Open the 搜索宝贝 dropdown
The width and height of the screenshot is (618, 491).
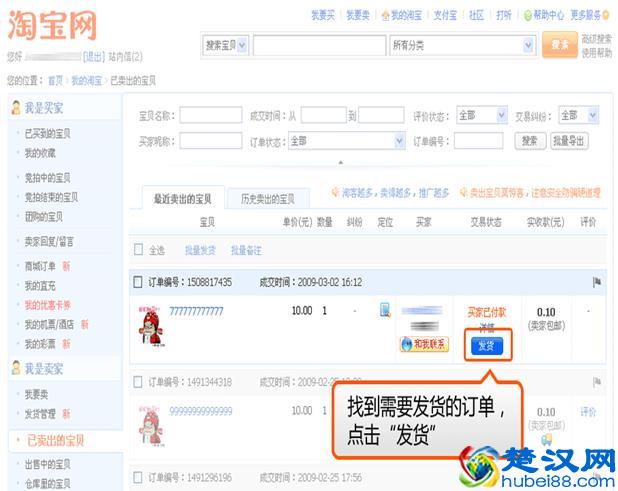pos(225,45)
